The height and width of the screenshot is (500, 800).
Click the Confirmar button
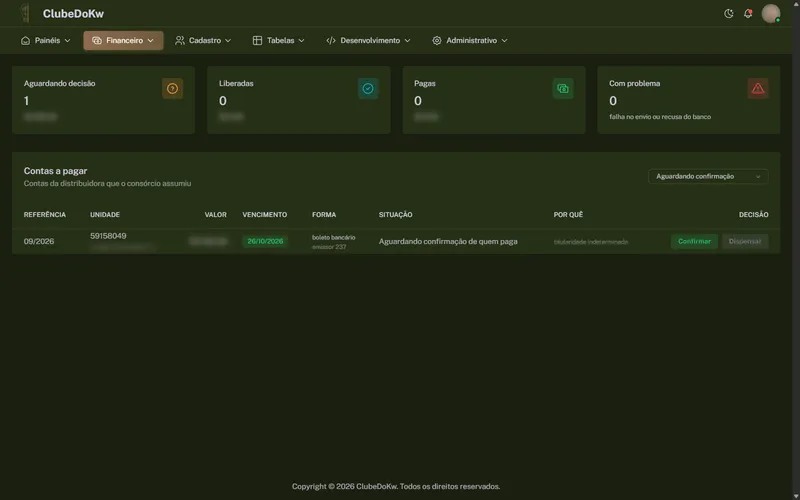[x=694, y=241]
